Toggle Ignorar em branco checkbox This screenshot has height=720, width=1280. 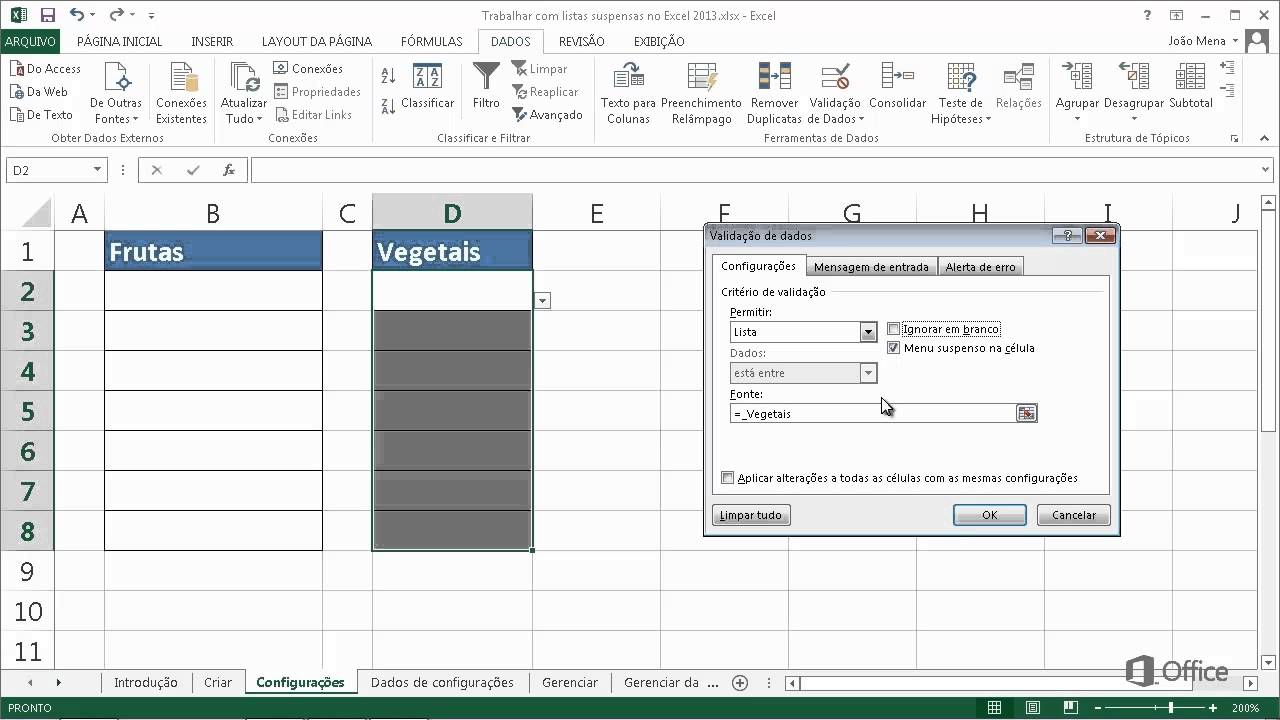point(894,329)
